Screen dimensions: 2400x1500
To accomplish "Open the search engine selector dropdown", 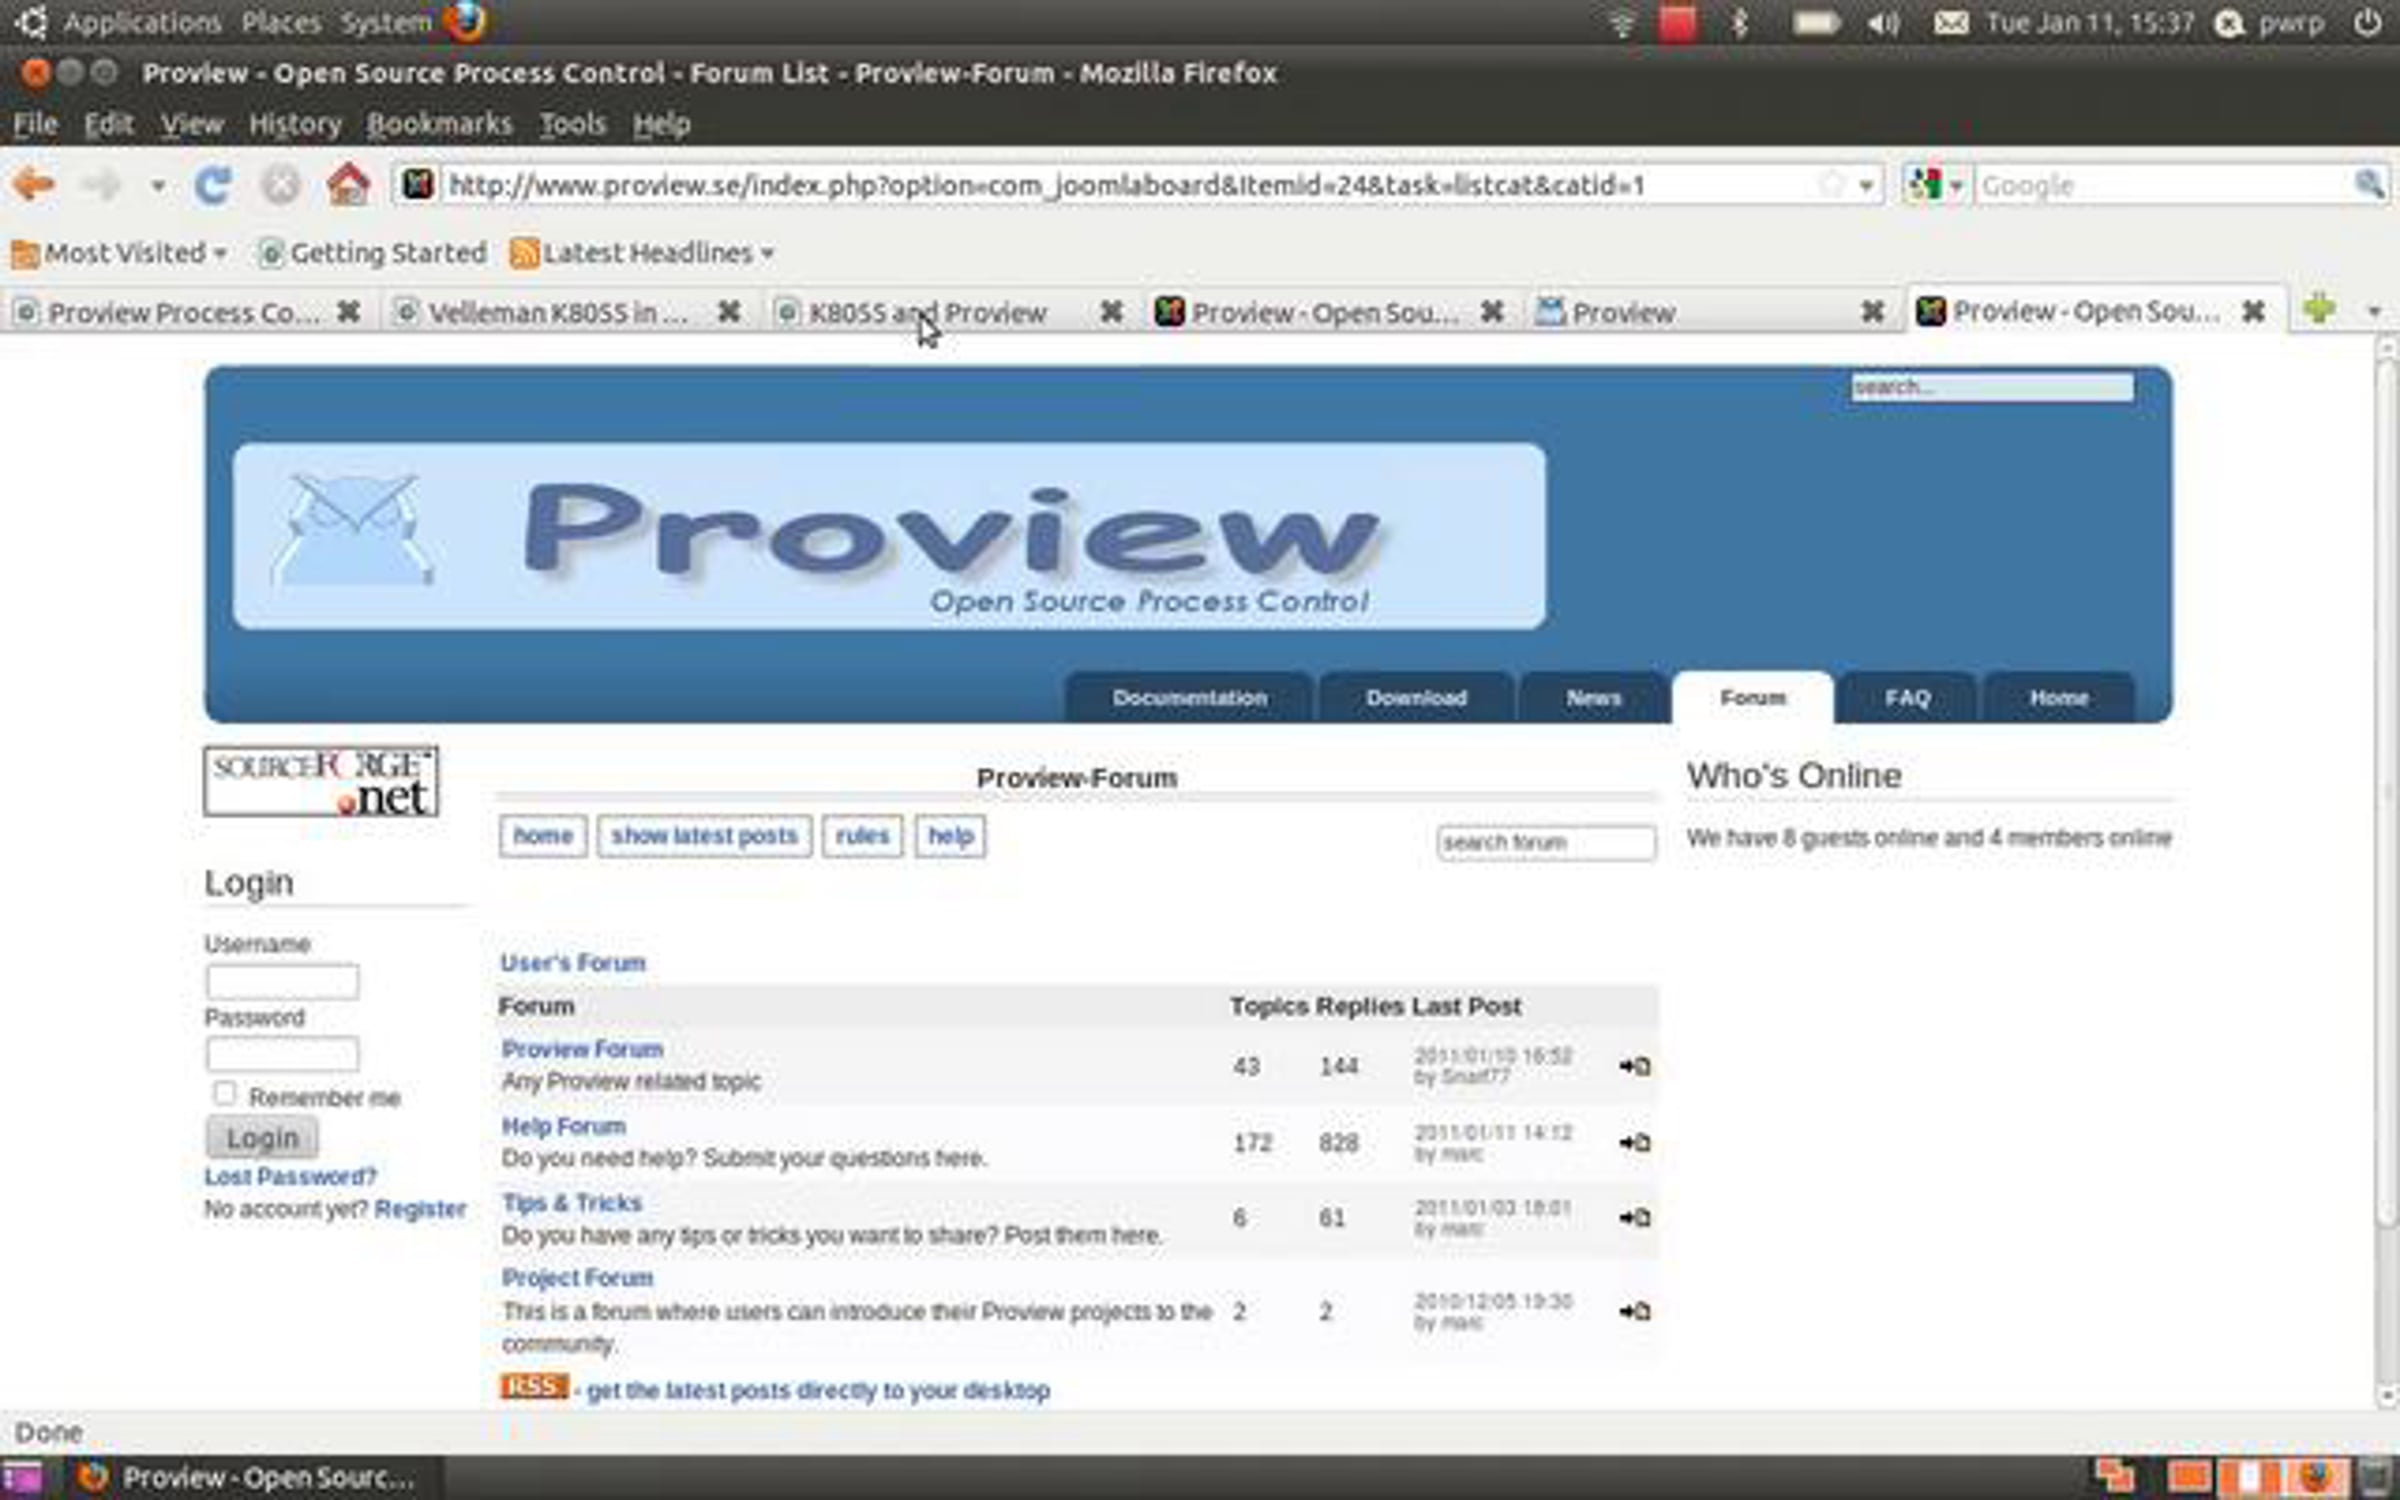I will (1935, 185).
